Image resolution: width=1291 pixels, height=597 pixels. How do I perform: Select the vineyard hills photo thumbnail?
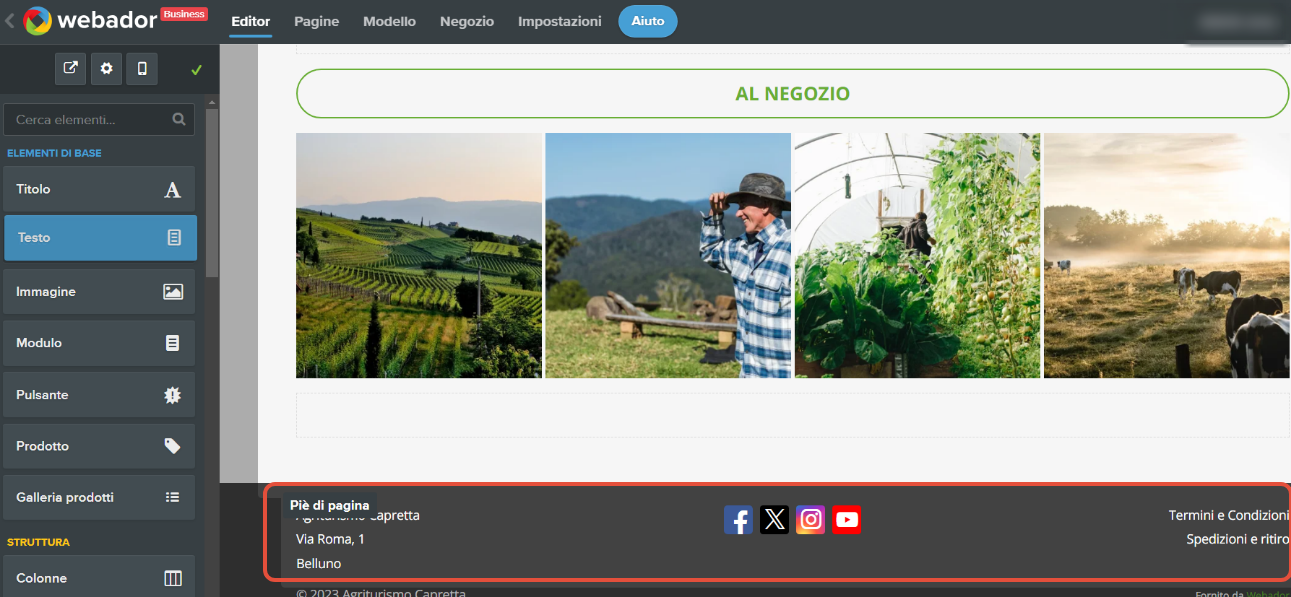(x=418, y=256)
